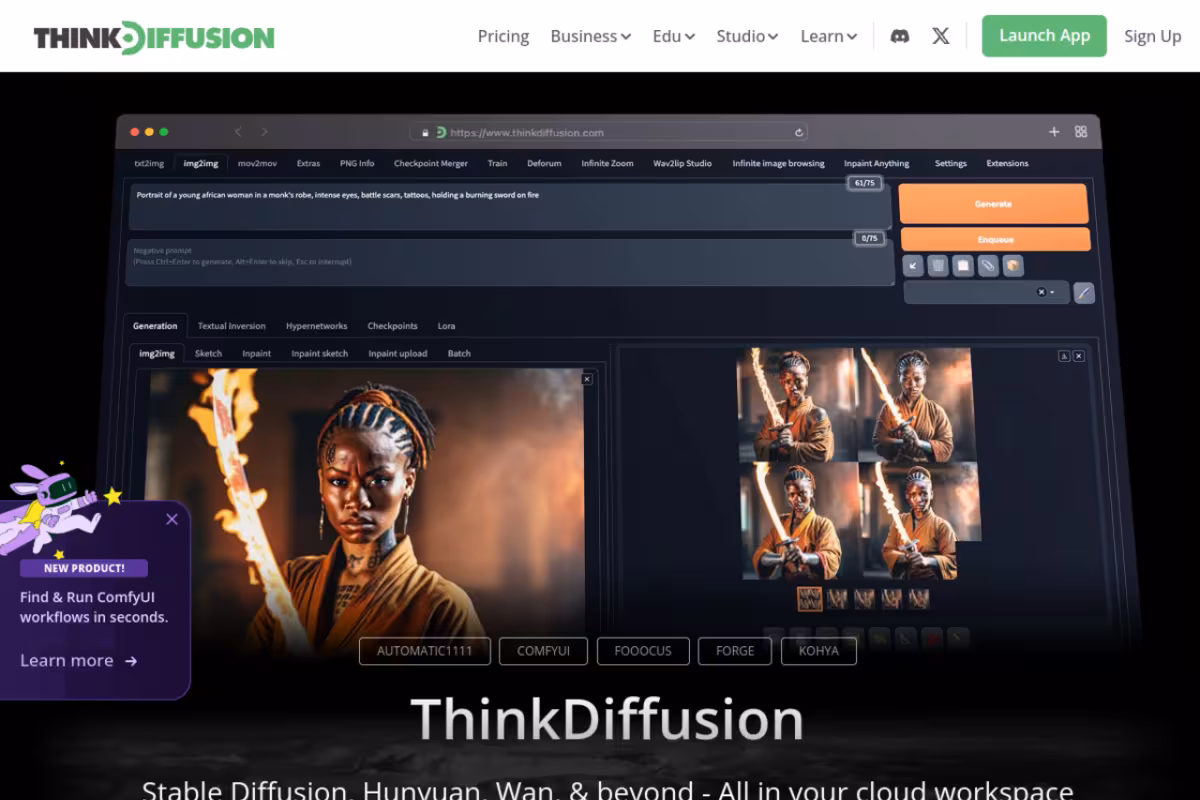Switch to the txt2img tab
Image resolution: width=1200 pixels, height=800 pixels.
[x=149, y=163]
